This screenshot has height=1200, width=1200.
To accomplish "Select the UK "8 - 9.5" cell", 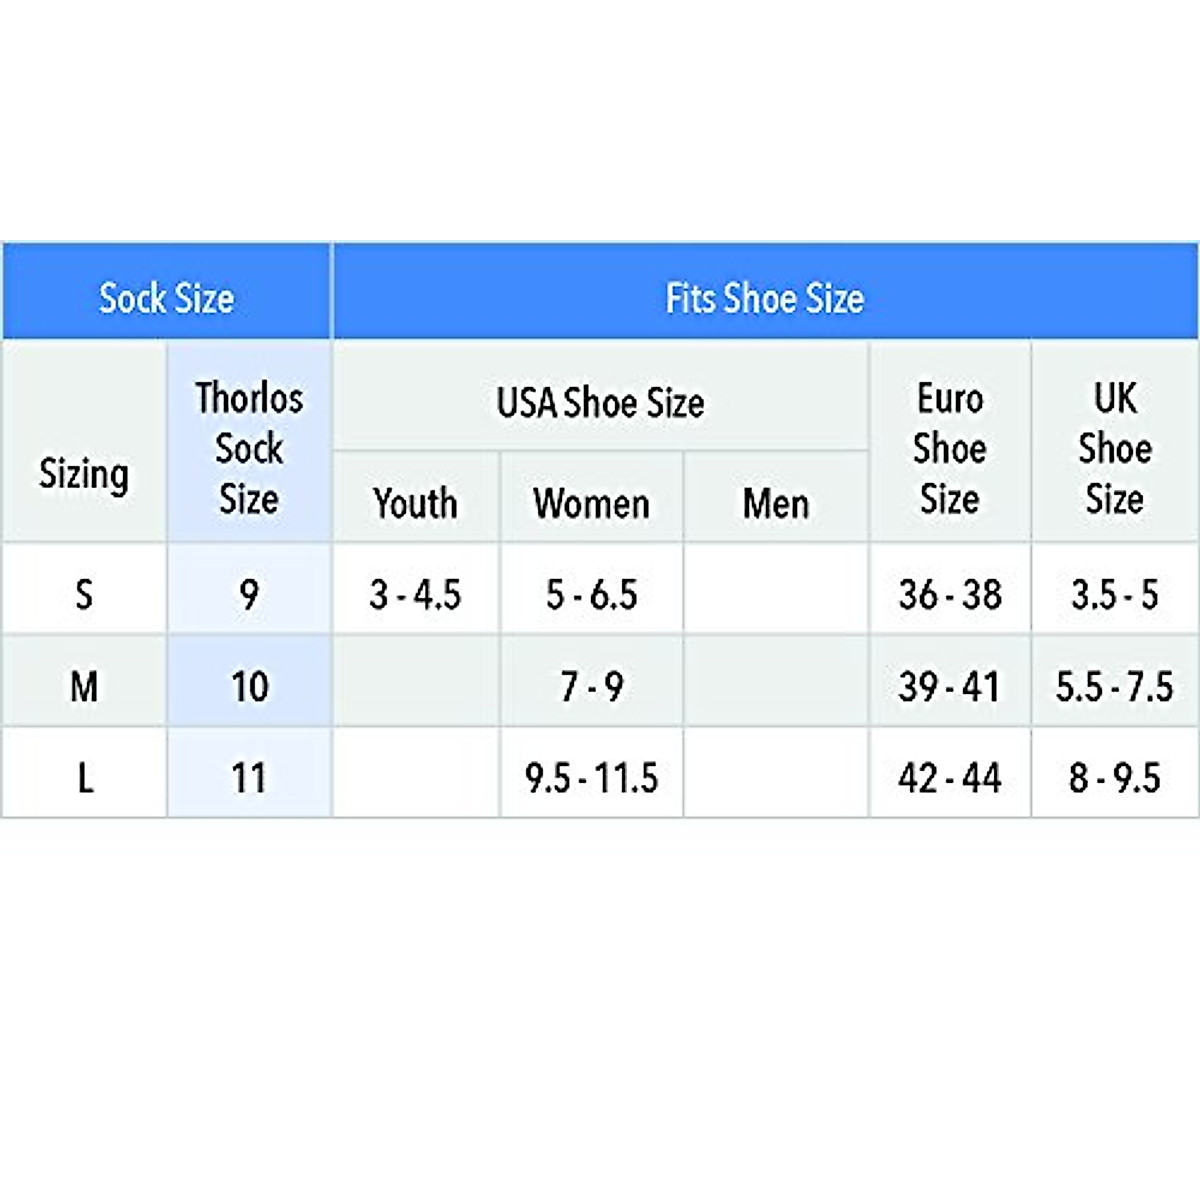I will 1114,778.
